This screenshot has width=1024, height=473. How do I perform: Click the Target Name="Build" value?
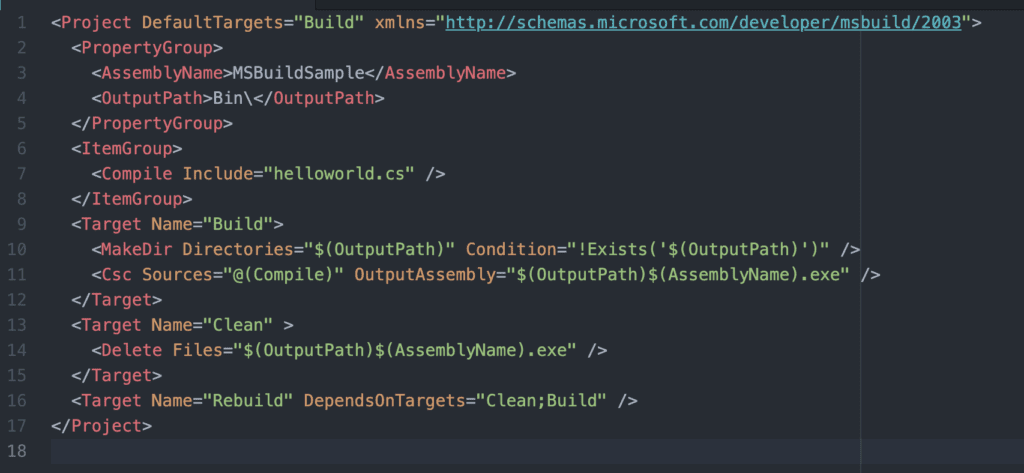click(238, 224)
